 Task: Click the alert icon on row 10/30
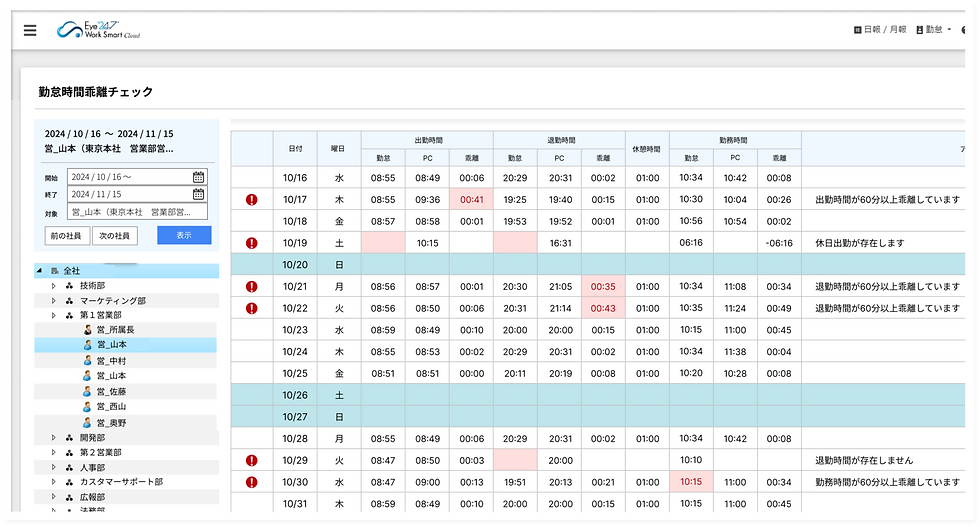[x=251, y=482]
